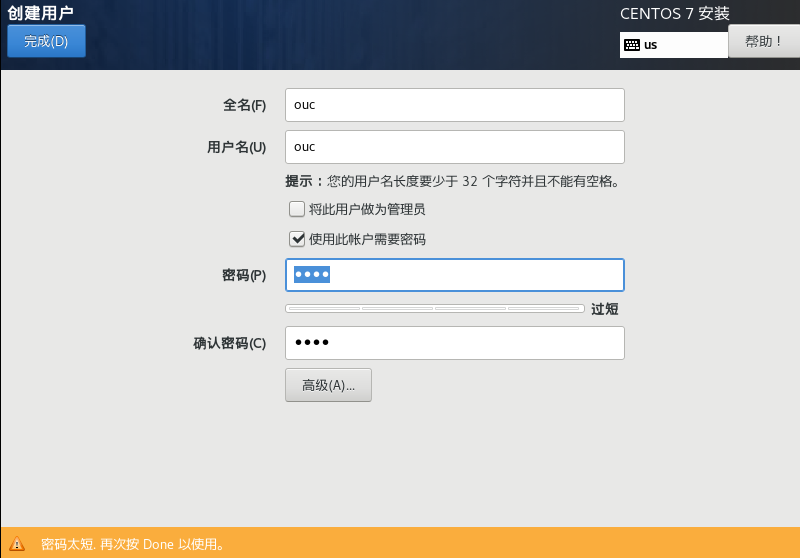Click the warning triangle icon

point(17,544)
